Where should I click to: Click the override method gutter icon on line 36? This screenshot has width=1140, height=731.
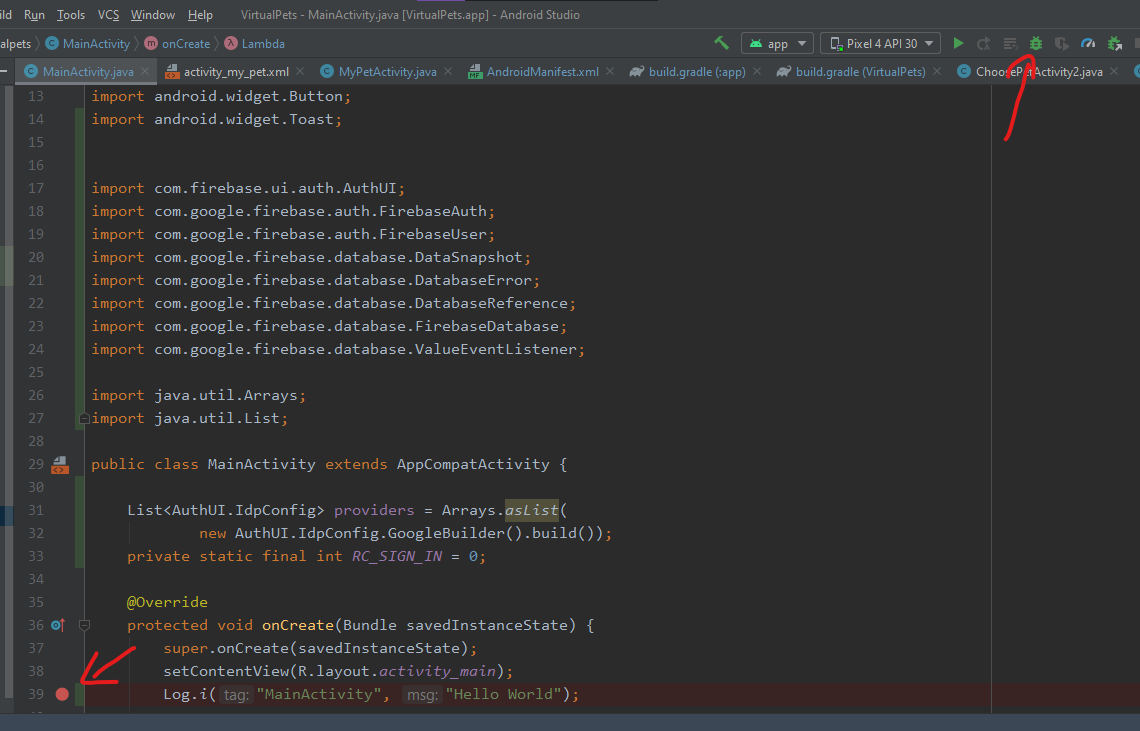coord(57,626)
